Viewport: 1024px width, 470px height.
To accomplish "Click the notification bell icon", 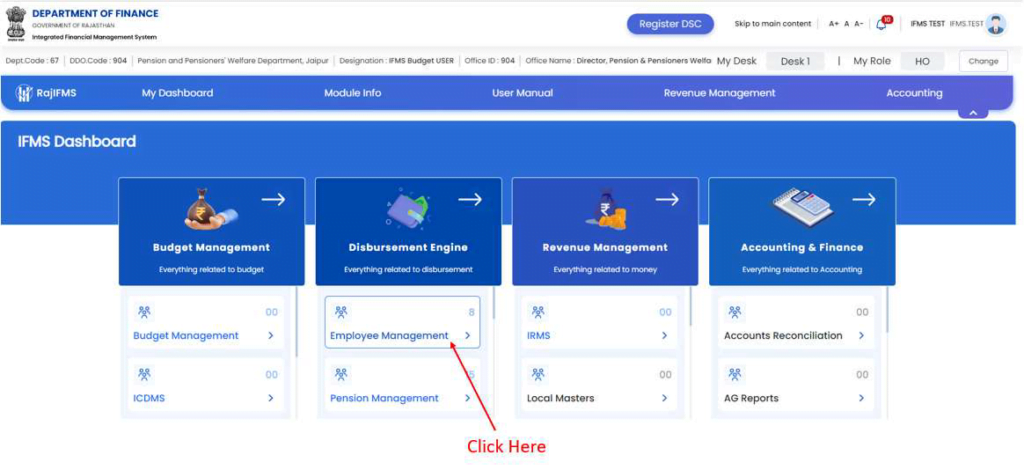I will pyautogui.click(x=881, y=25).
